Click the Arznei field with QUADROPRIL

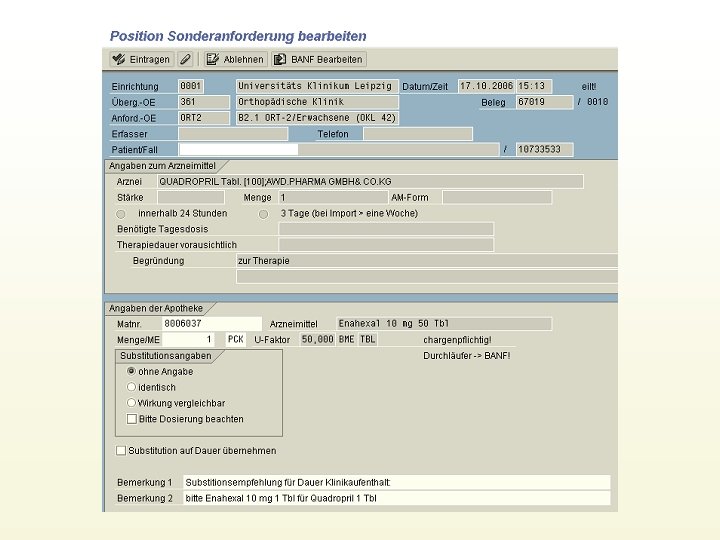(x=371, y=181)
